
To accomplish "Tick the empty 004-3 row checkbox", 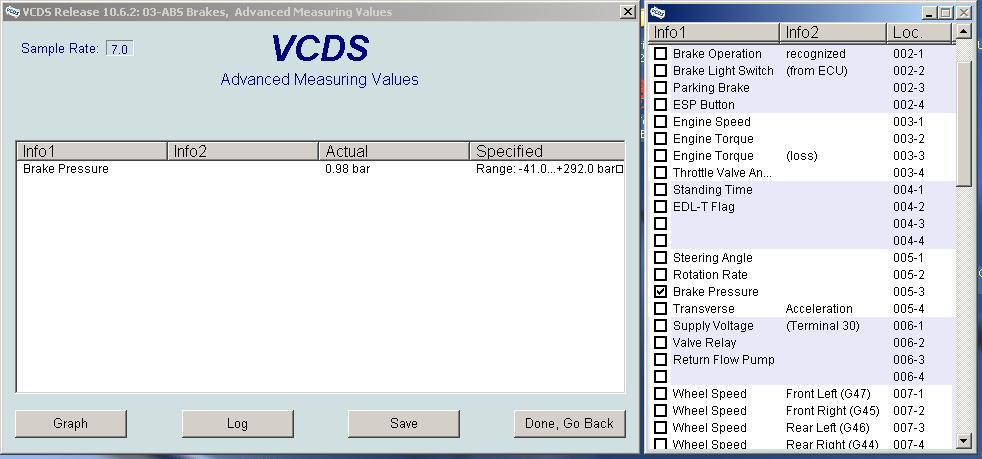I will pyautogui.click(x=660, y=224).
